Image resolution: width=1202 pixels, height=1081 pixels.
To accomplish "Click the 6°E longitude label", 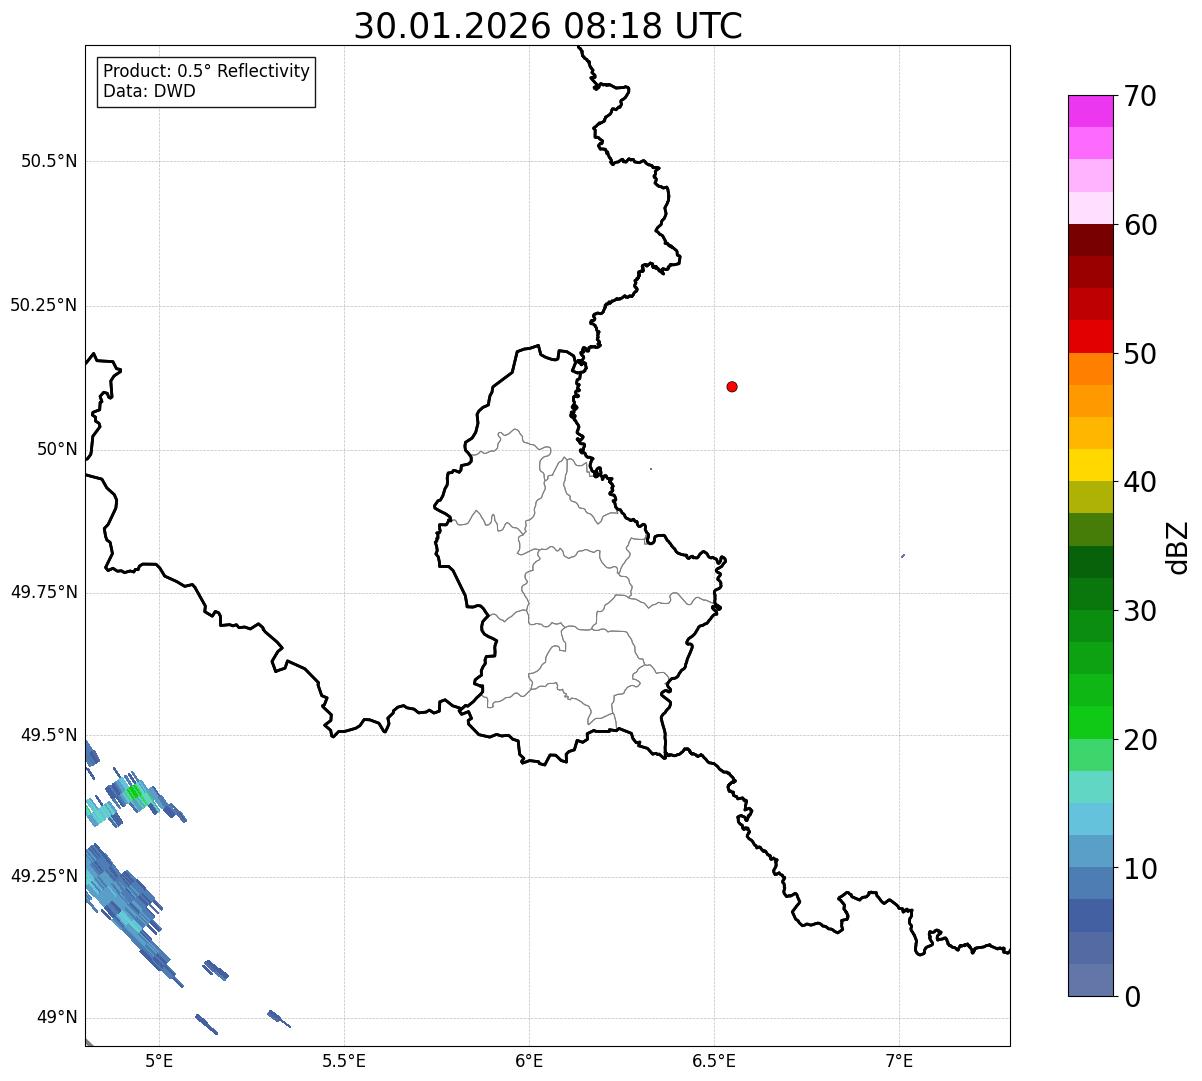I will point(529,1061).
